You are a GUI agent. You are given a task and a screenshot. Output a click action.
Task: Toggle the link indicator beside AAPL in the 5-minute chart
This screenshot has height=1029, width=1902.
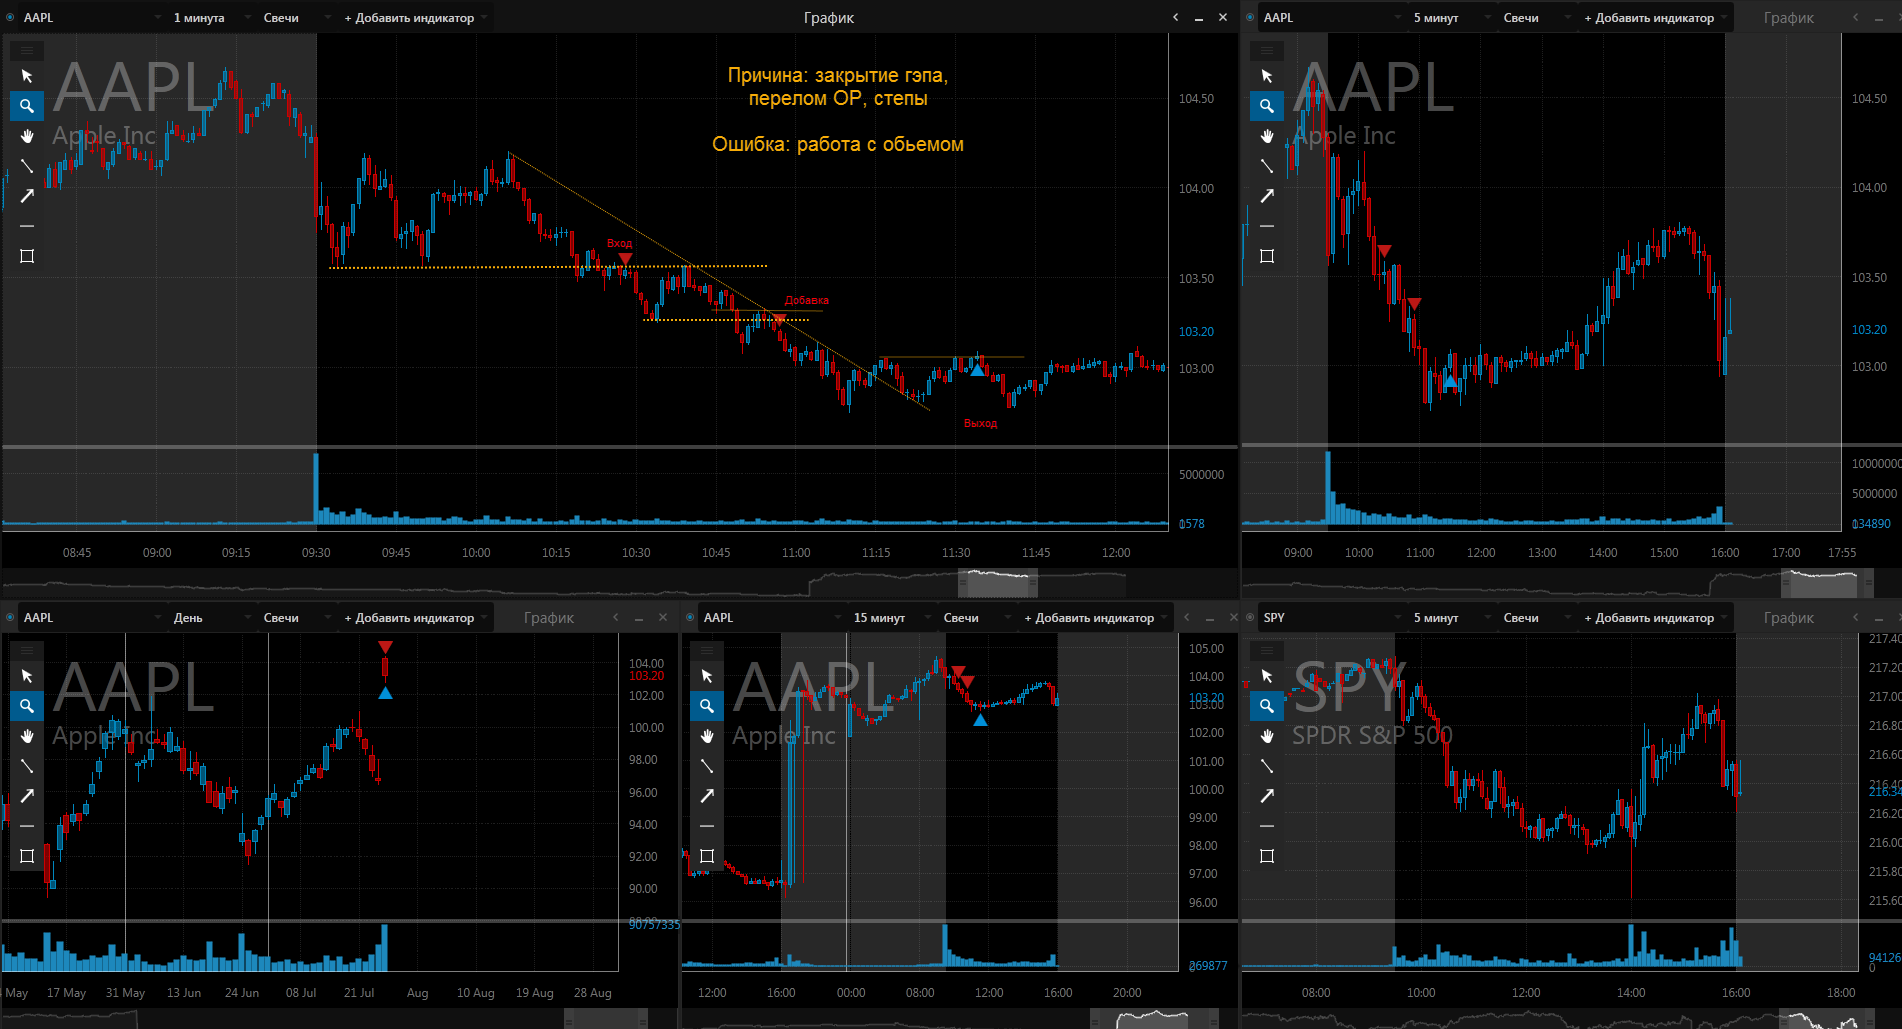(x=1250, y=17)
